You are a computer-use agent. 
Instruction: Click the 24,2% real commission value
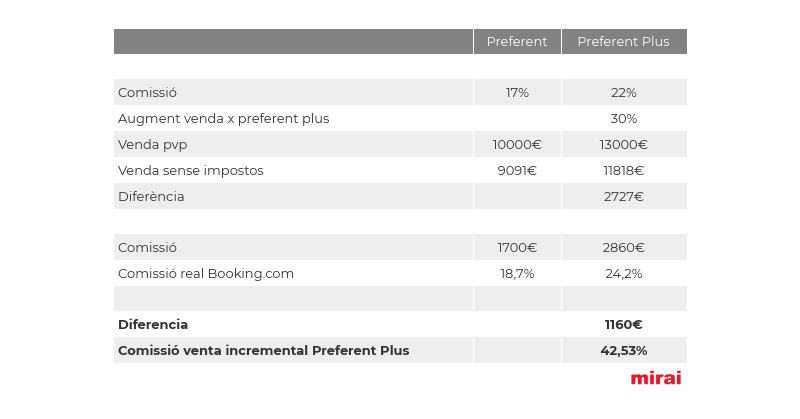[623, 274]
